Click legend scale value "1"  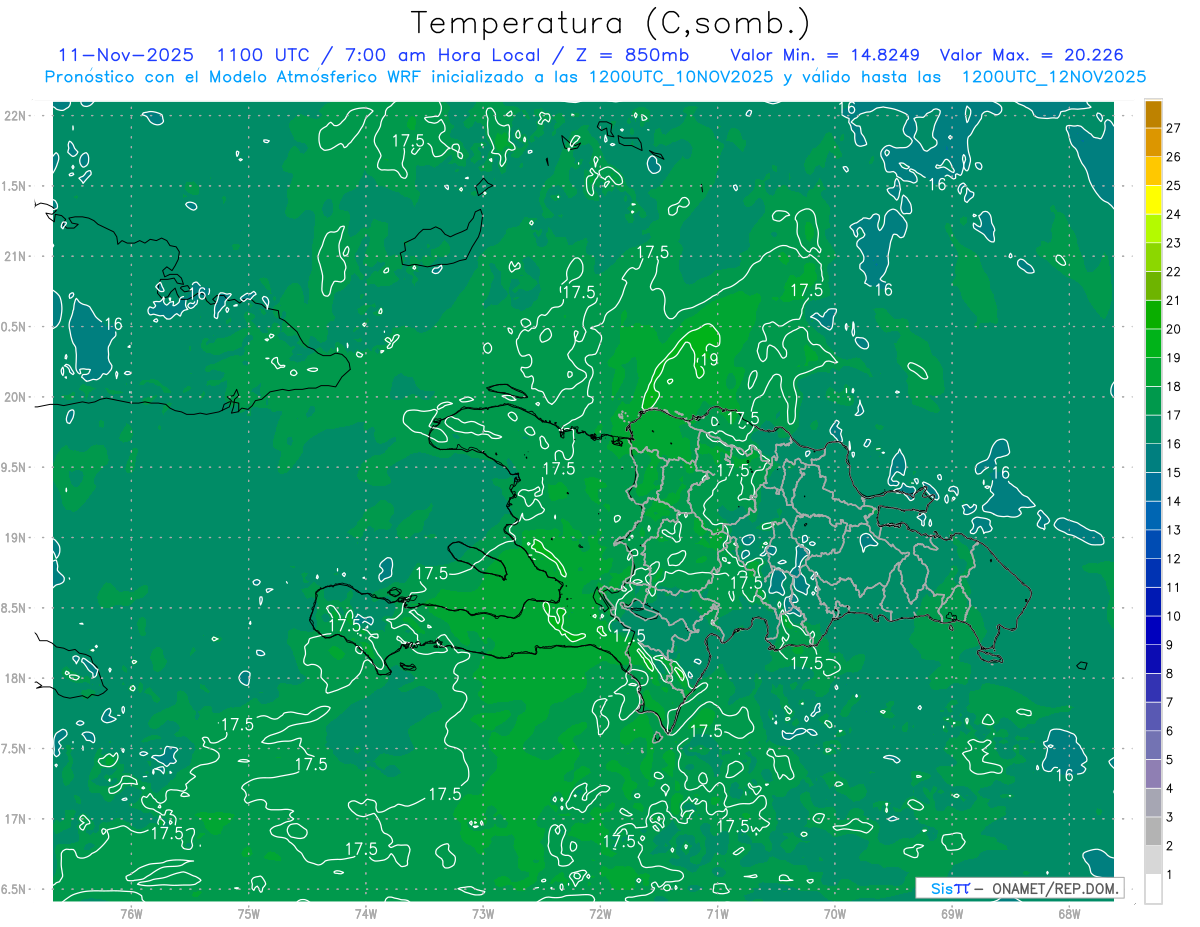tap(1170, 874)
